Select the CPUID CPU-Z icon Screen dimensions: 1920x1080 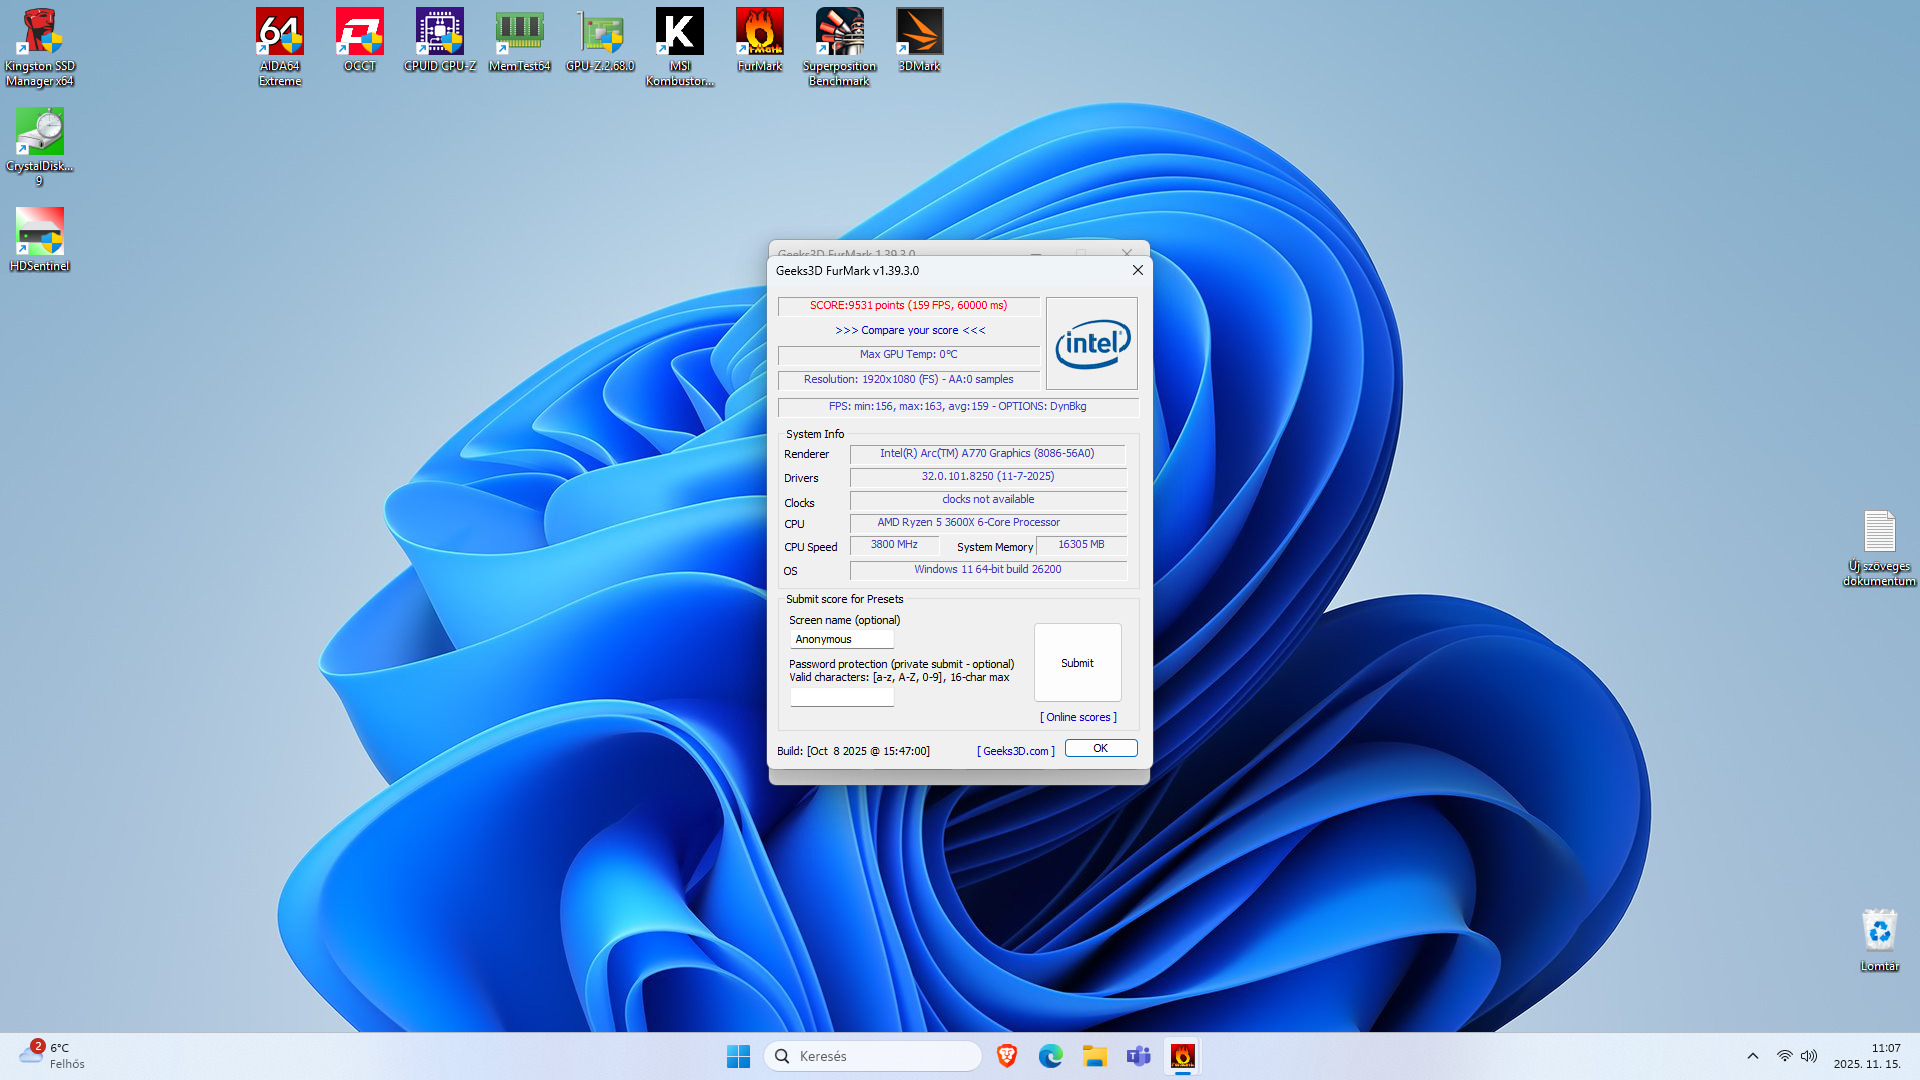[x=440, y=34]
